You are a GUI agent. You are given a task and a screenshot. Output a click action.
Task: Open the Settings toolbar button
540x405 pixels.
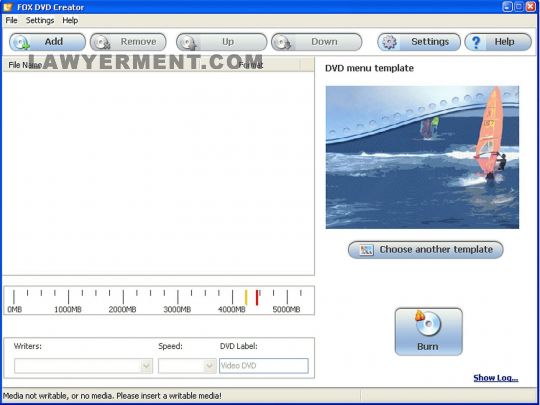point(419,42)
